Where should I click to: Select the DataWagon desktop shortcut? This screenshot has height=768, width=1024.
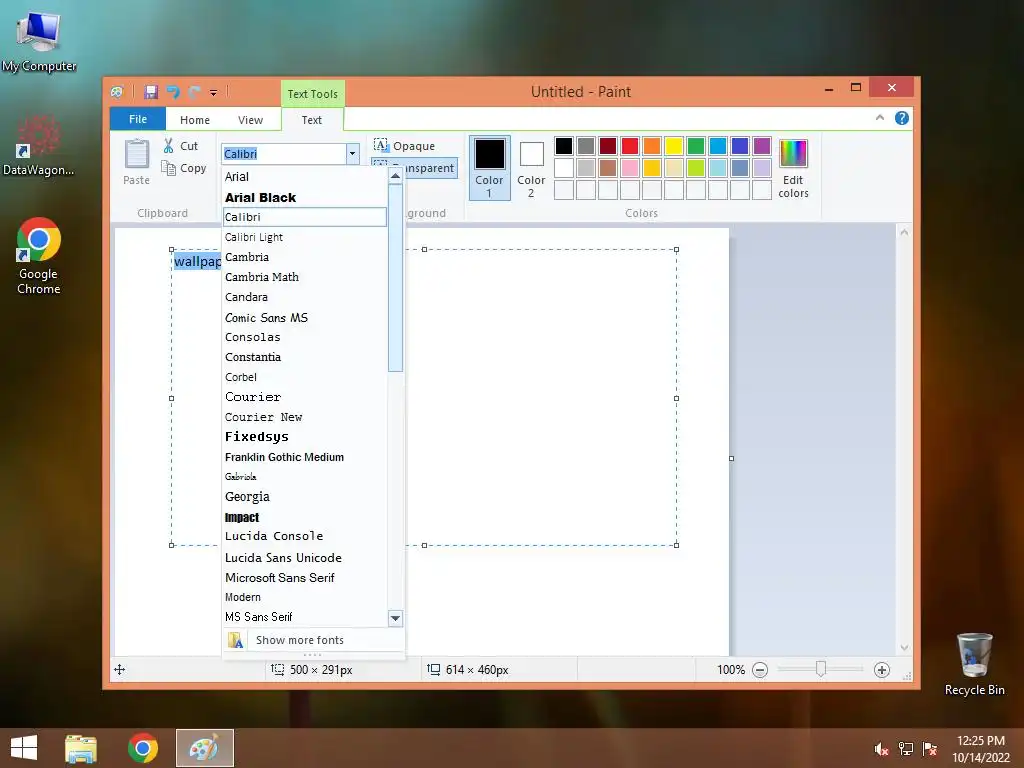(39, 146)
